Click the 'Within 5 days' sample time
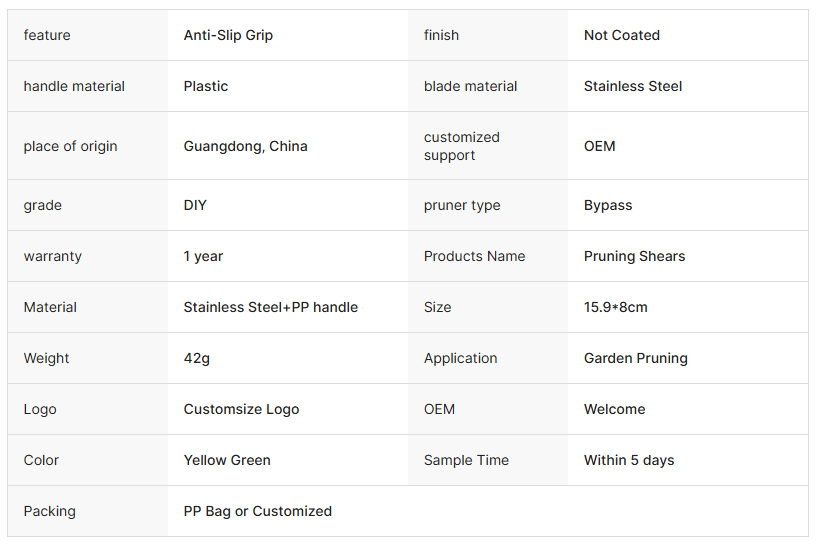The image size is (818, 547). coord(628,460)
